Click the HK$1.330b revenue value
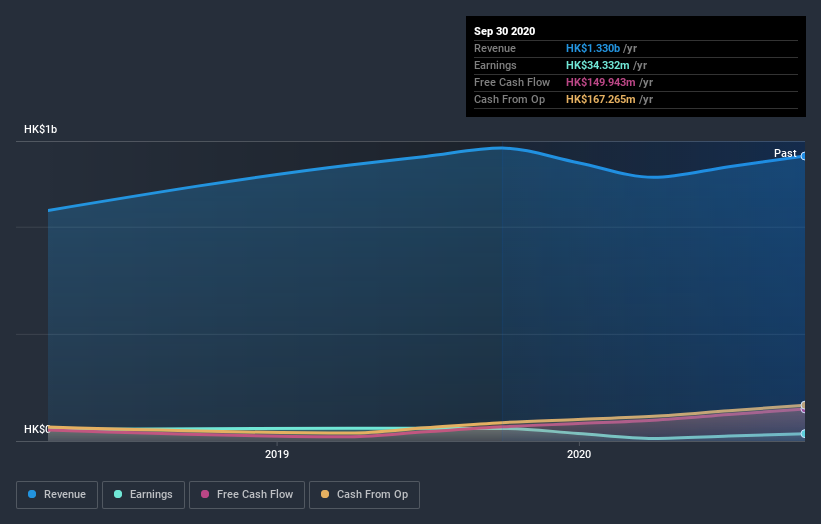Screen dimensions: 821x524 [x=593, y=48]
